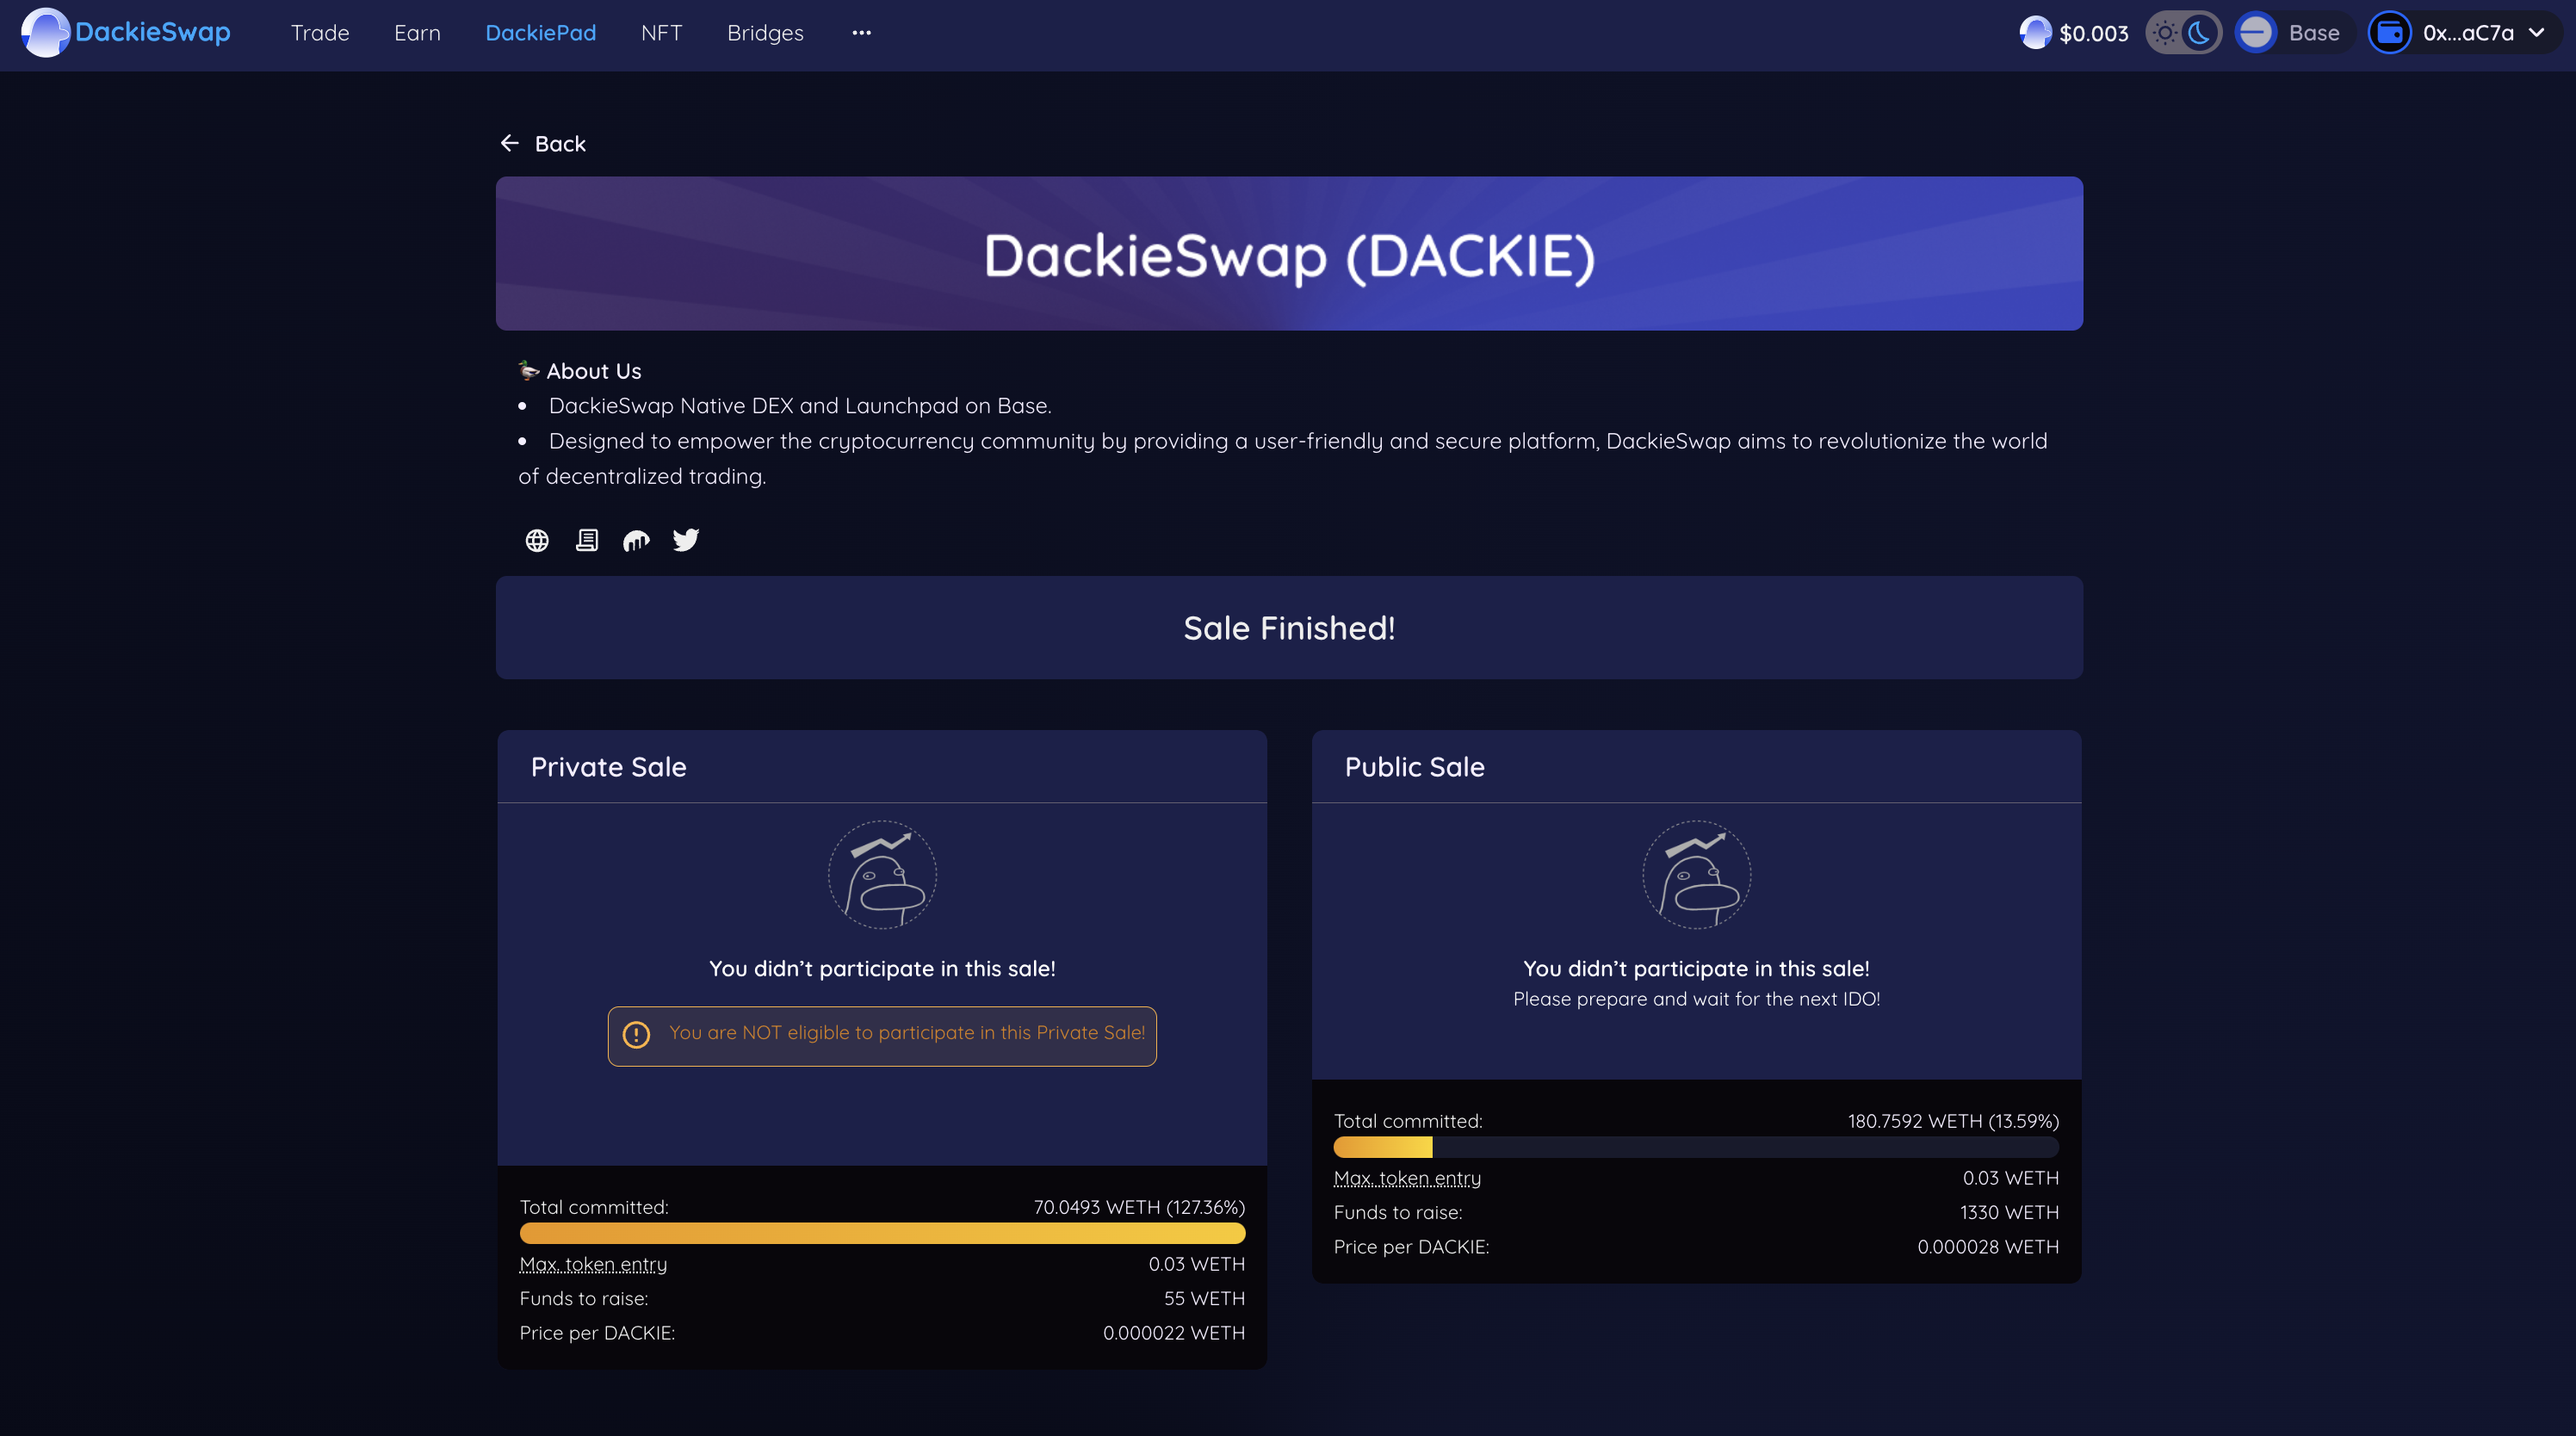Go back using the Back link
Image resolution: width=2576 pixels, height=1436 pixels.
pos(543,143)
